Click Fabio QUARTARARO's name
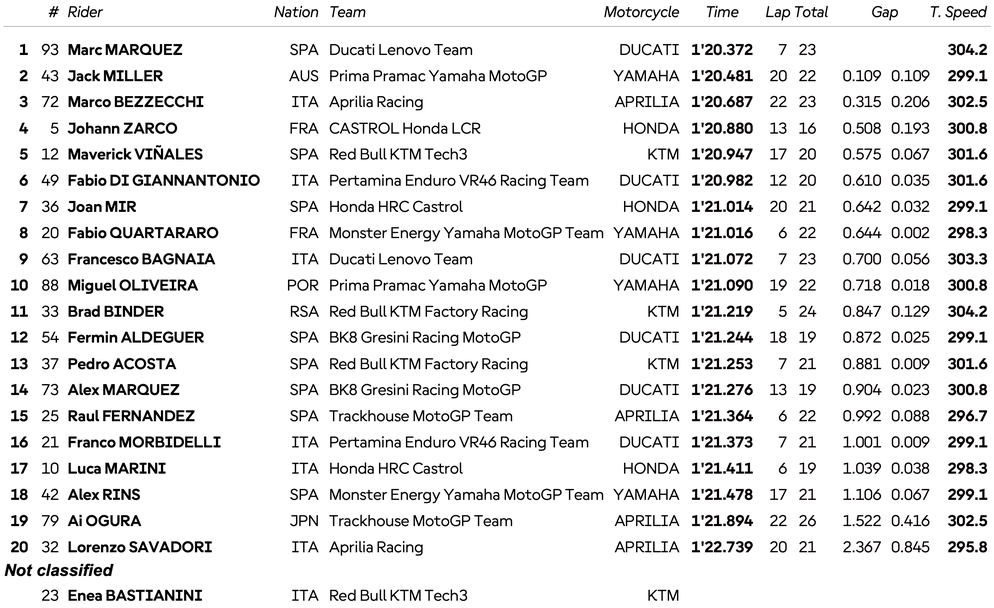 click(x=141, y=233)
